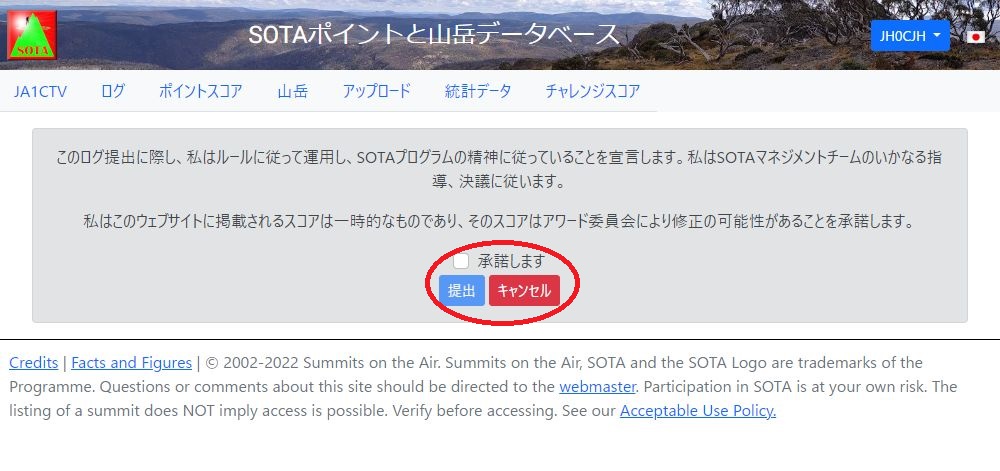Tick the 承諾します checkbox
The width and height of the screenshot is (1000, 471).
tap(461, 261)
